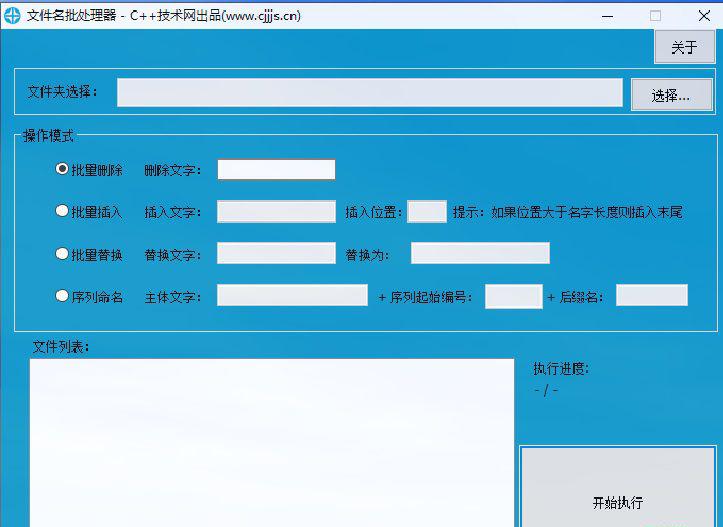Click the 替换为 input box
723x527 pixels.
click(480, 253)
